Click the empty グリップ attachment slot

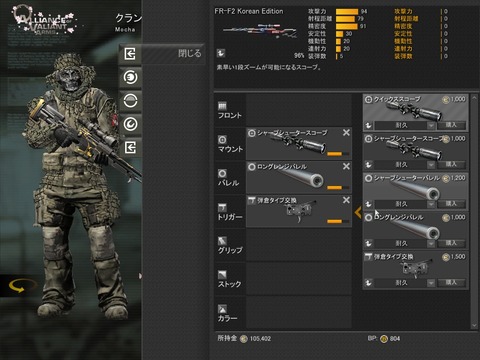click(x=299, y=245)
